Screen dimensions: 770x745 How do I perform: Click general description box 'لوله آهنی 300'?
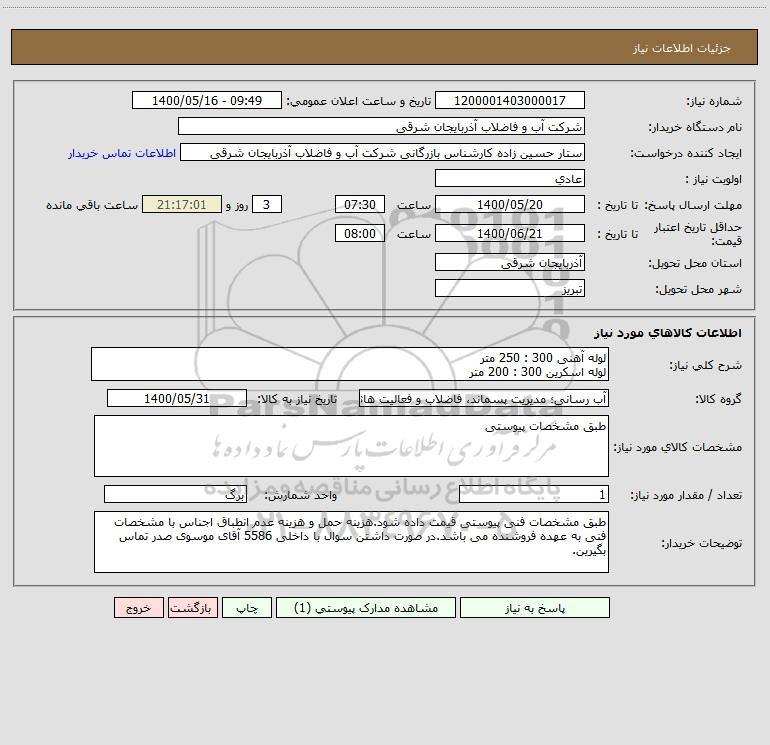350,364
